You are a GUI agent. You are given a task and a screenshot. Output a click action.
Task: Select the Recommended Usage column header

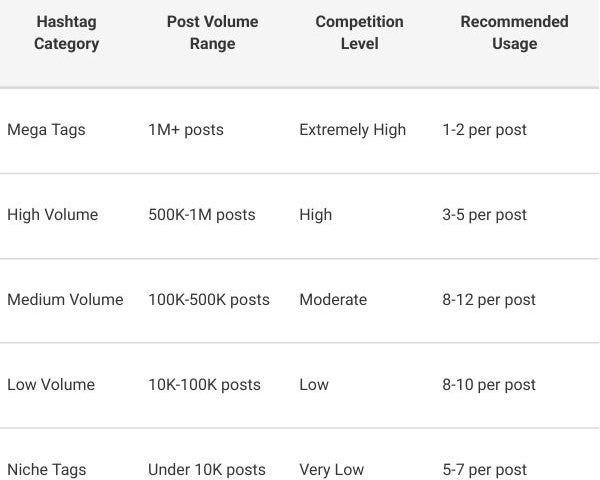coord(514,33)
